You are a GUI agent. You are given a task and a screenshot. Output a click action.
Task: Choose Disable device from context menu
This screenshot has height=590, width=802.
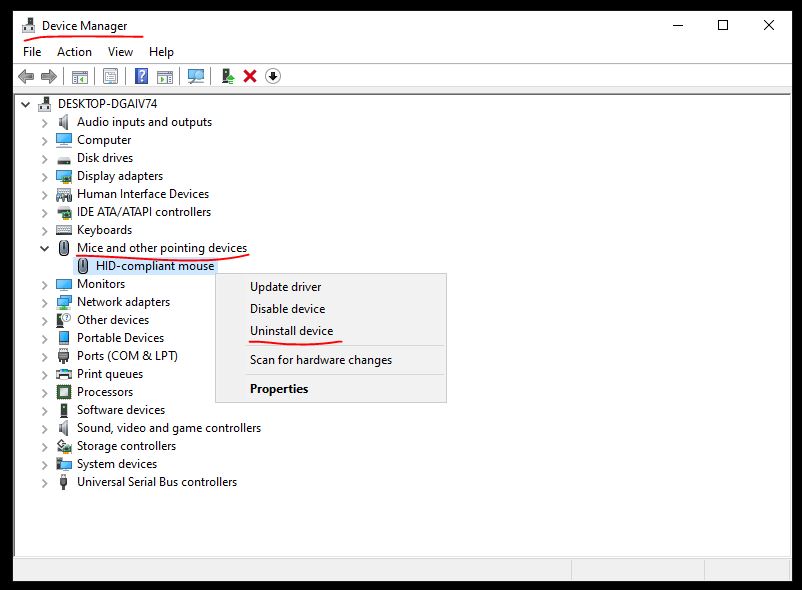coord(331,309)
